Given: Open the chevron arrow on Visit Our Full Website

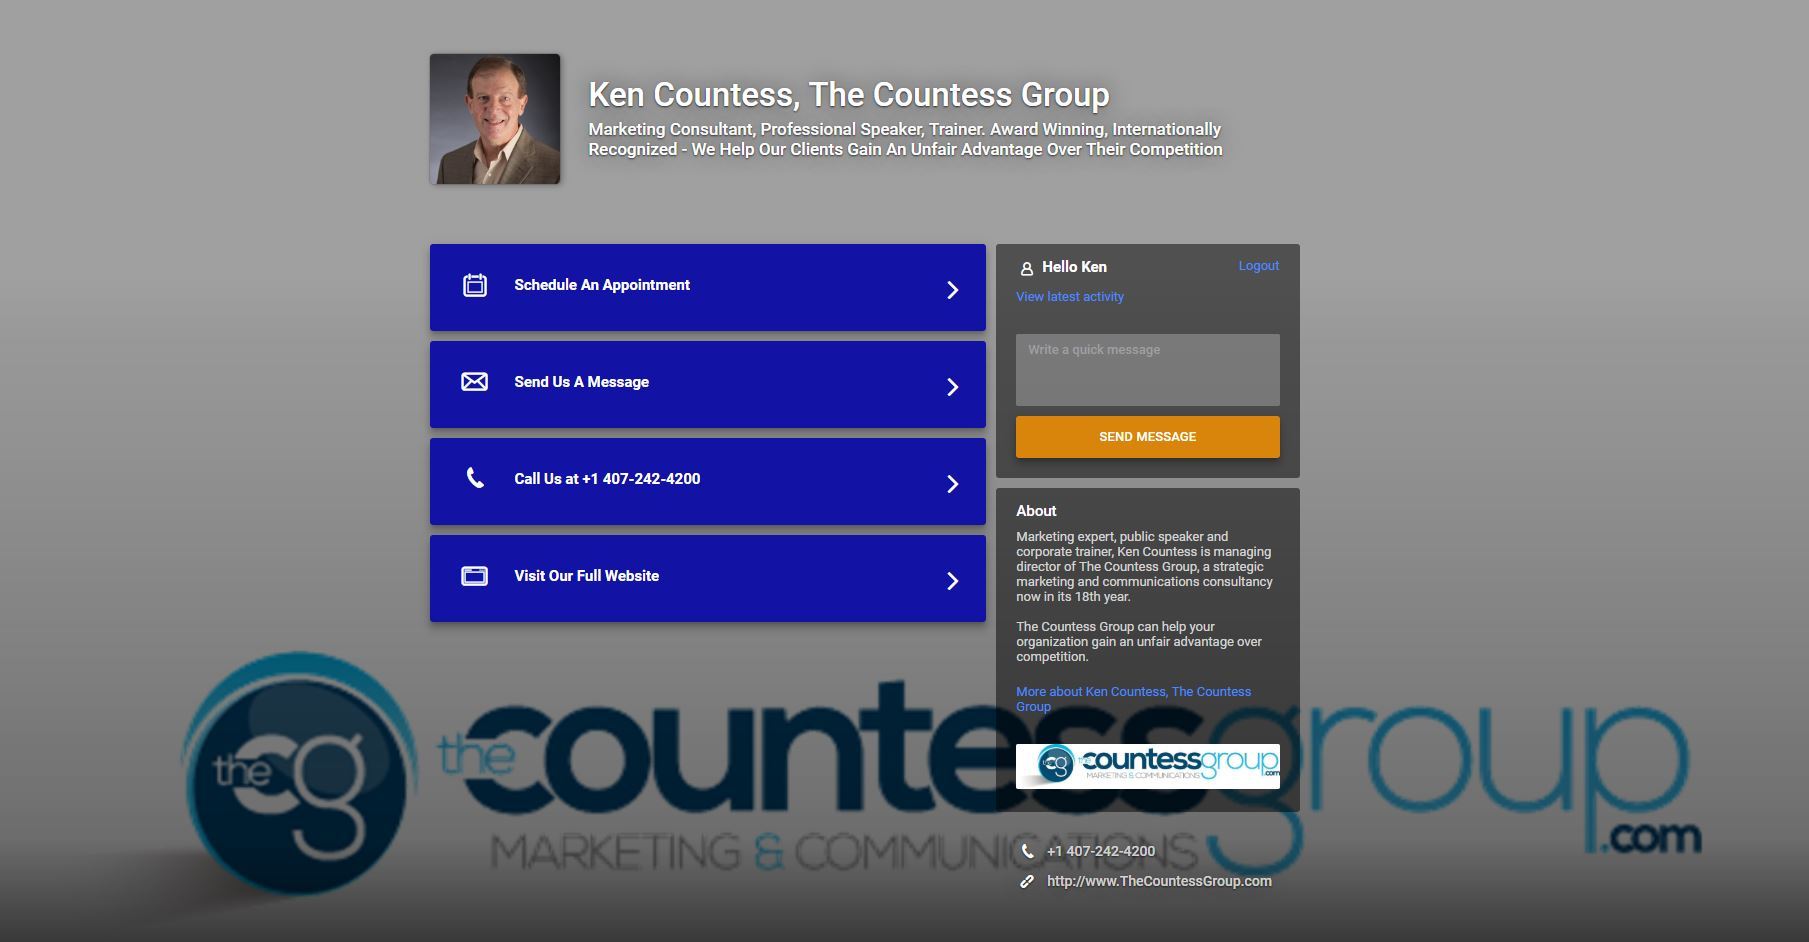Looking at the screenshot, I should 953,581.
